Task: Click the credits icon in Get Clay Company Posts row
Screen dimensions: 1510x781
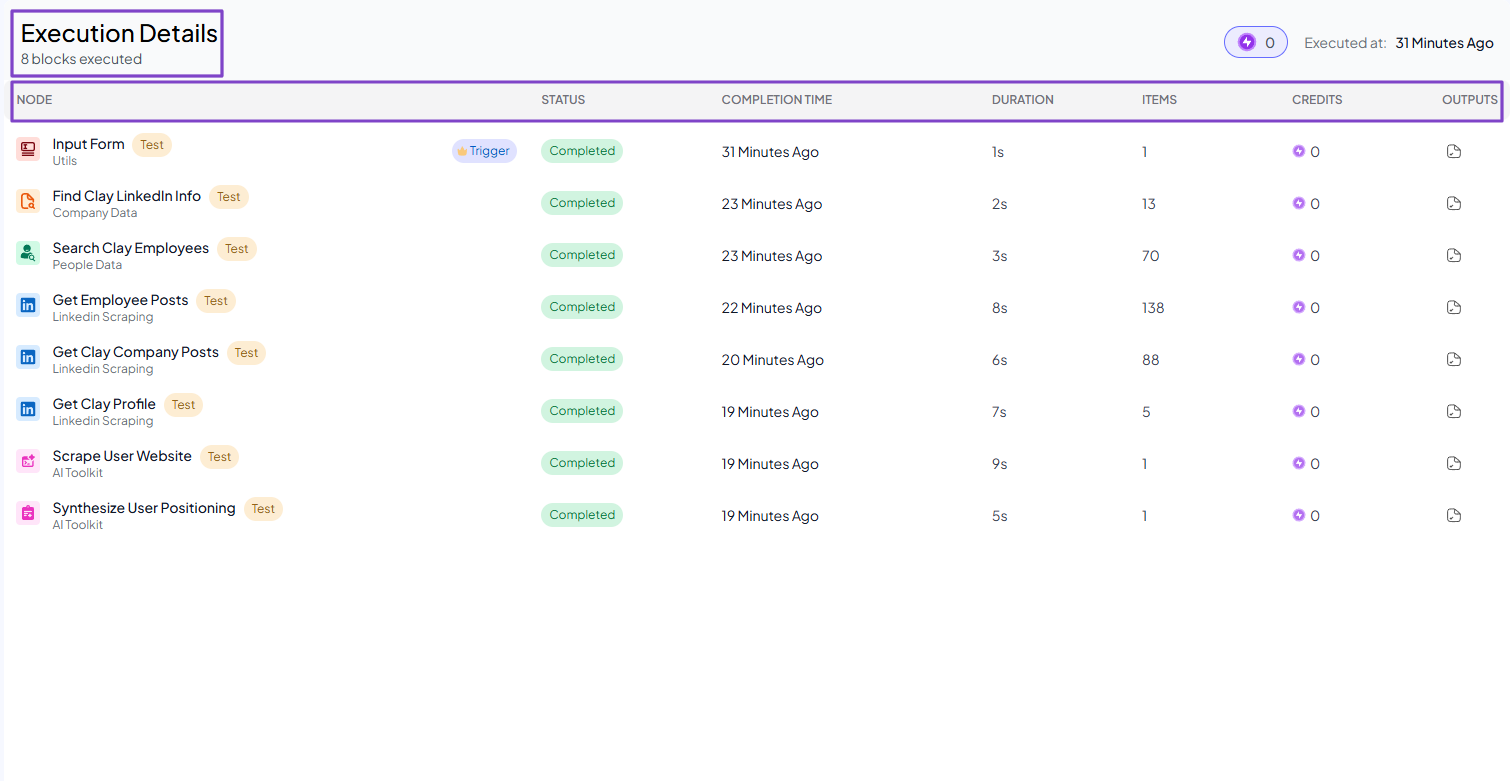Action: click(x=1299, y=359)
